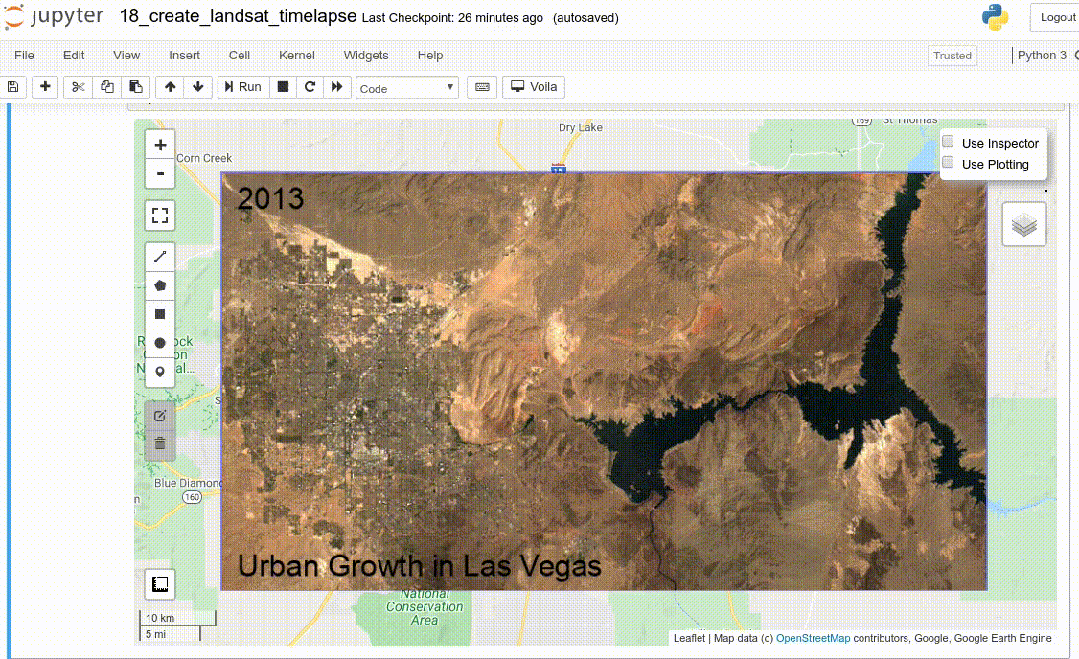The height and width of the screenshot is (659, 1079).
Task: Open the Kernel menu
Action: coord(296,55)
